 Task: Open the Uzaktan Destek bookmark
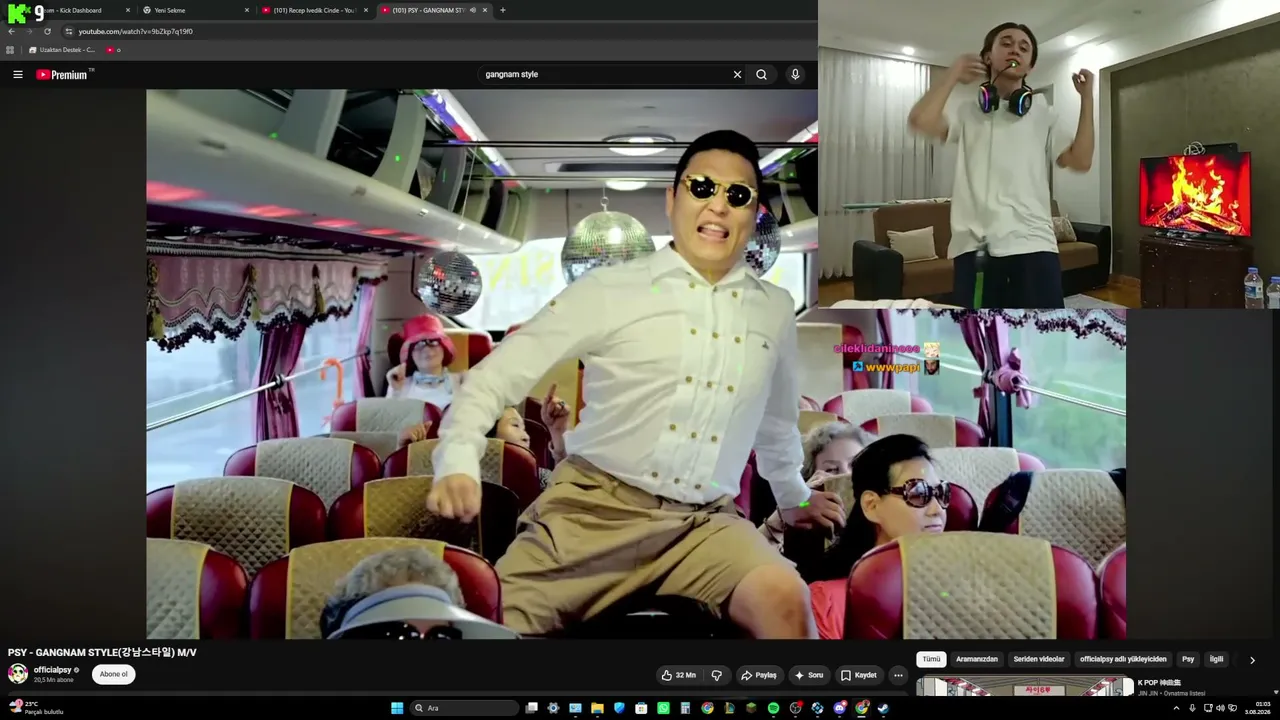click(62, 50)
